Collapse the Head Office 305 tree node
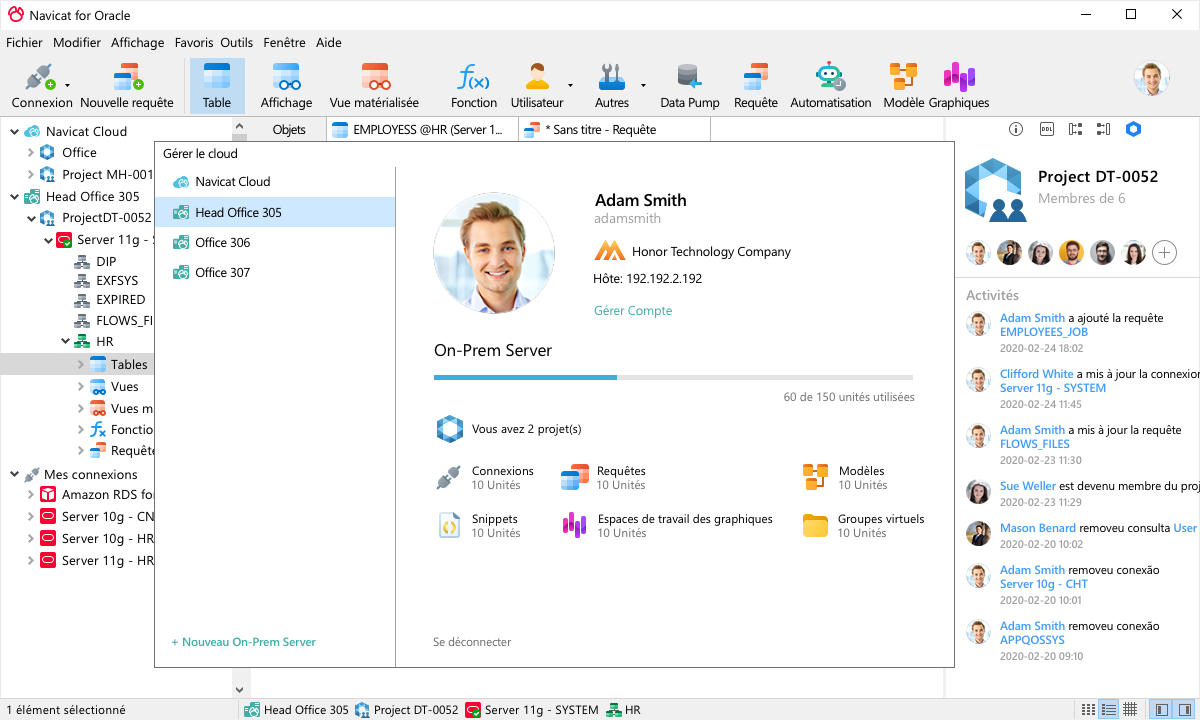 14,197
